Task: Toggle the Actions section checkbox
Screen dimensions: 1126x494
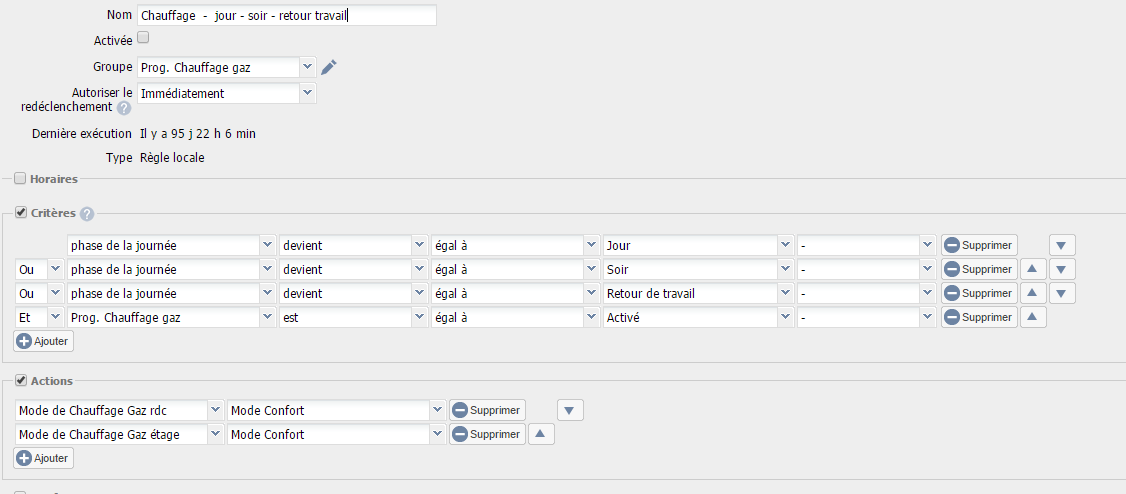Action: point(20,381)
